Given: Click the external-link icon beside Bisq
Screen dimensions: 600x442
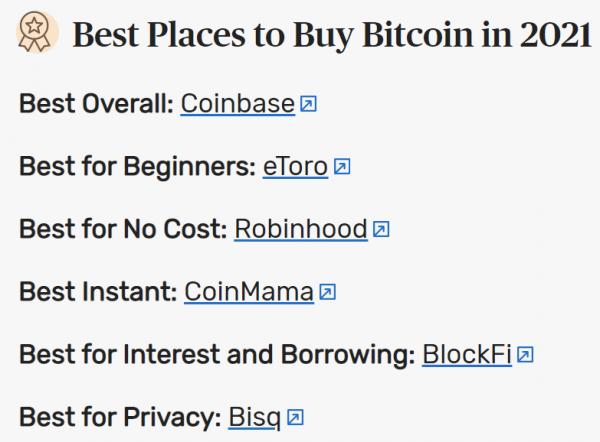Looking at the screenshot, I should click(x=295, y=417).
